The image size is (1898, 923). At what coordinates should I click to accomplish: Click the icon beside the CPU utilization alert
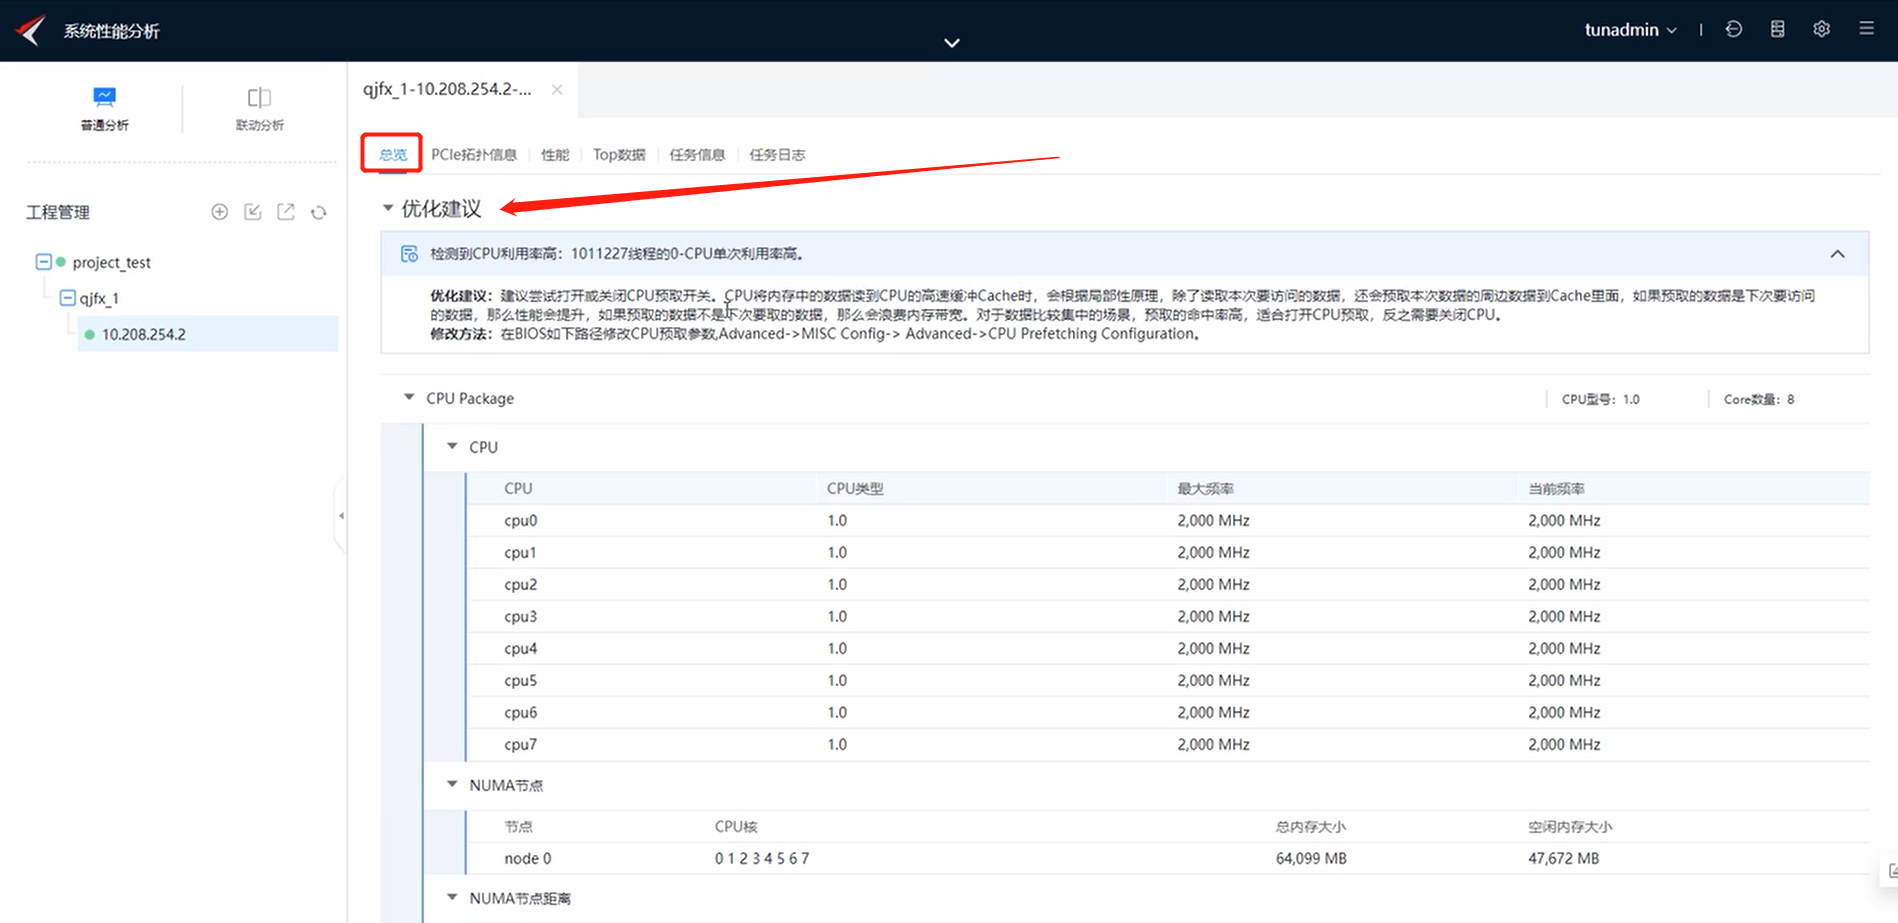(x=409, y=254)
